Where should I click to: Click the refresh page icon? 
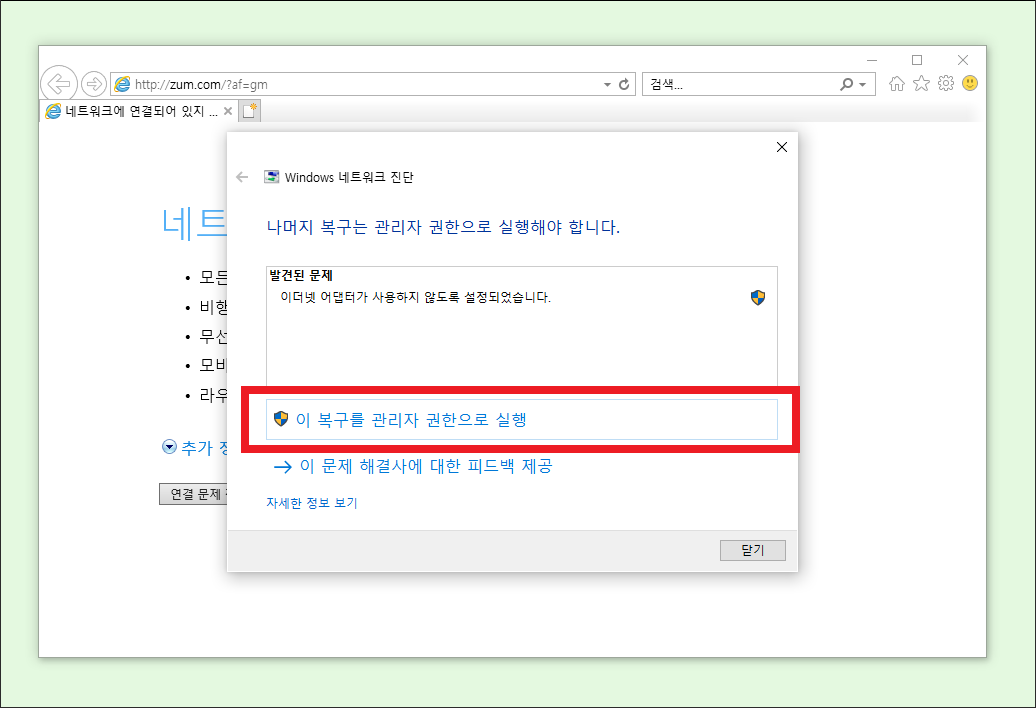(x=624, y=85)
